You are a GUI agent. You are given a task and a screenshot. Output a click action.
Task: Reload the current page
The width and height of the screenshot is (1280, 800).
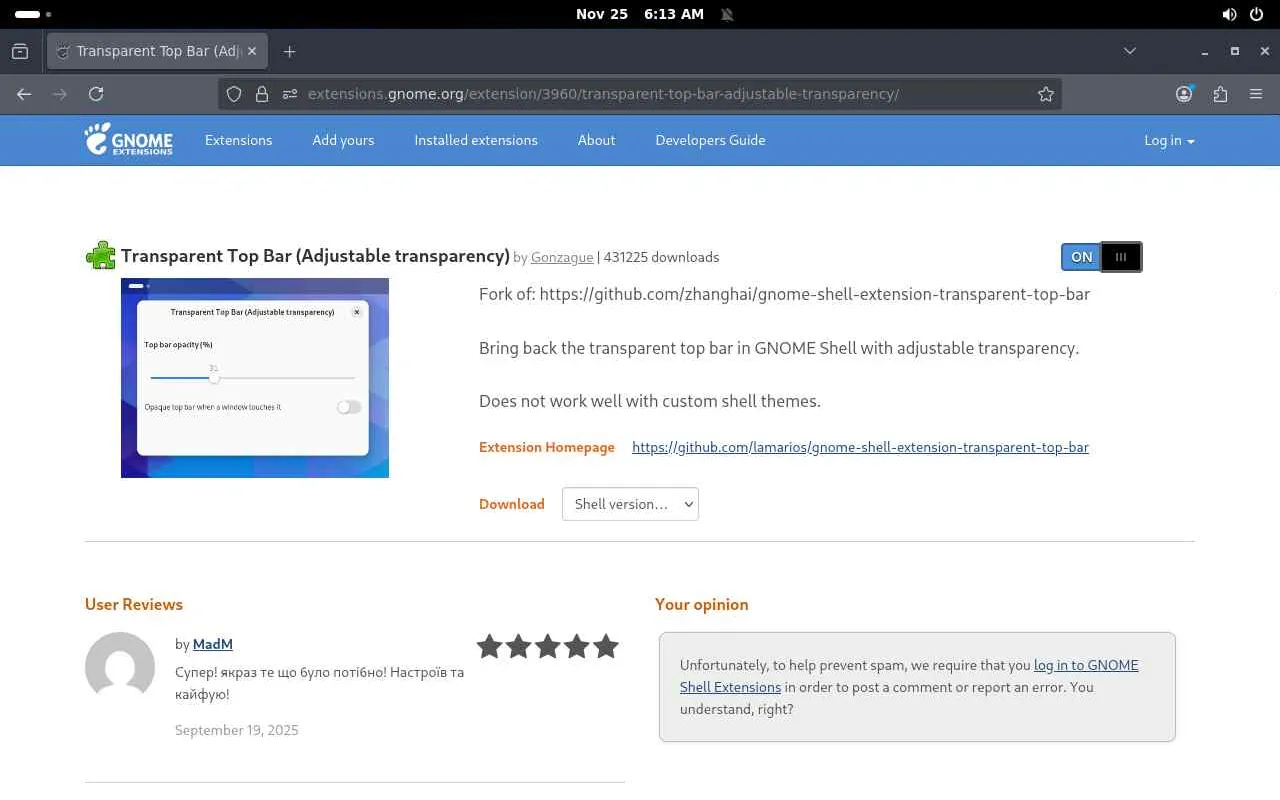coord(96,94)
